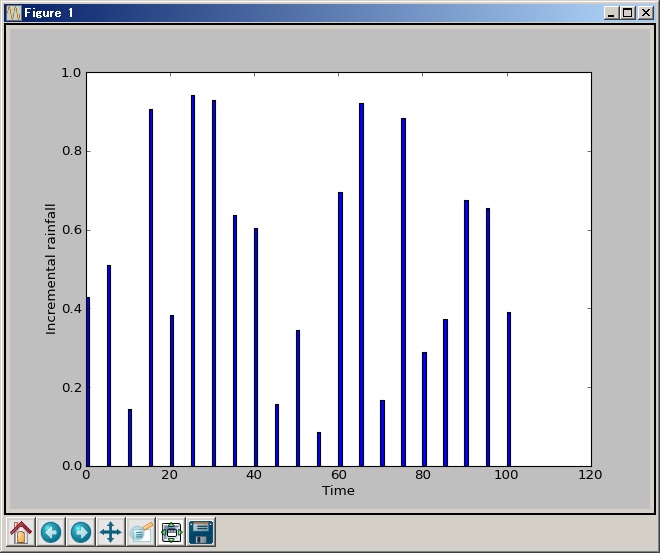660x553 pixels.
Task: Click the y-axis tick label 1.0
Action: 71,74
